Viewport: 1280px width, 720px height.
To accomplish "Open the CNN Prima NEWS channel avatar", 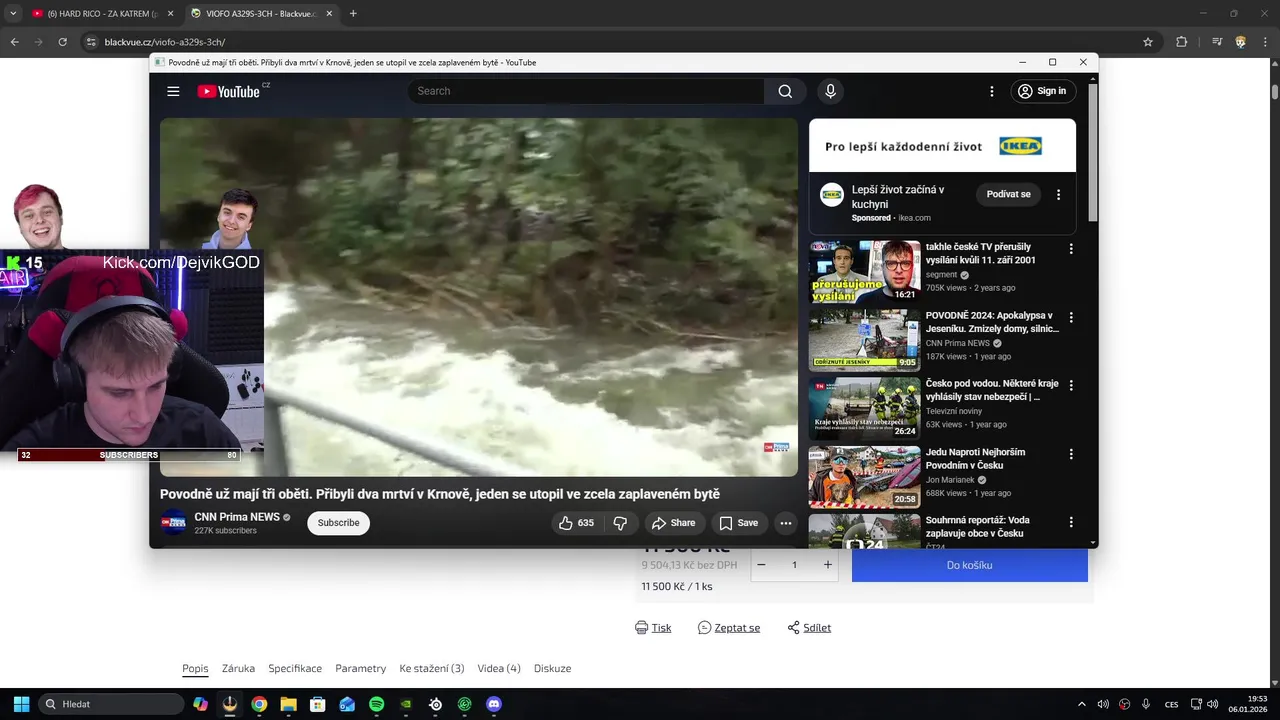I will (x=174, y=523).
